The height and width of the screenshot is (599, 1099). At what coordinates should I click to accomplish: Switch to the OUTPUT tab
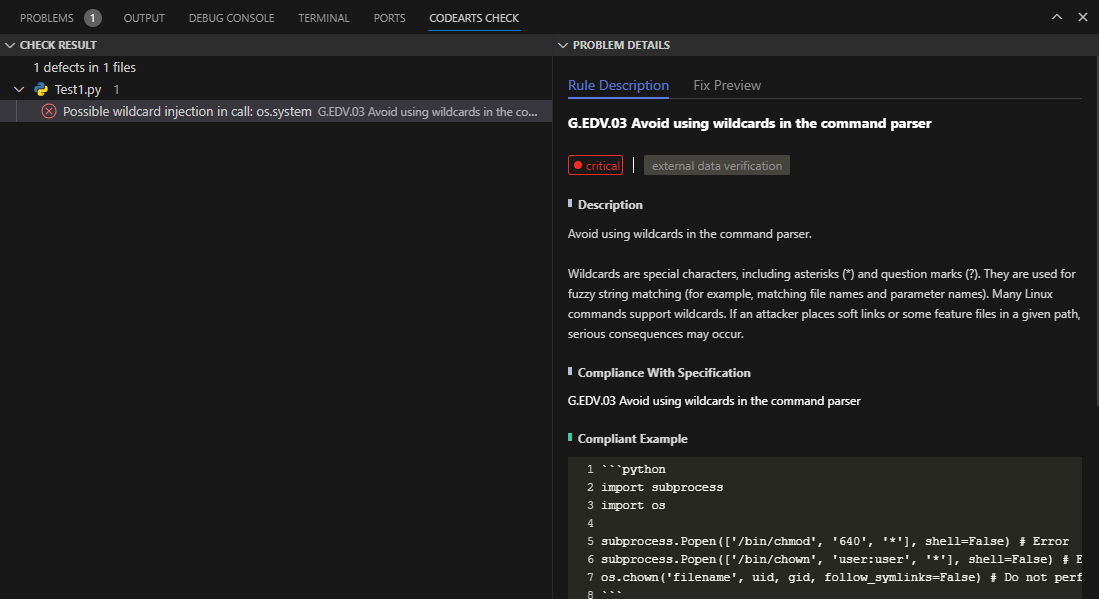point(144,18)
